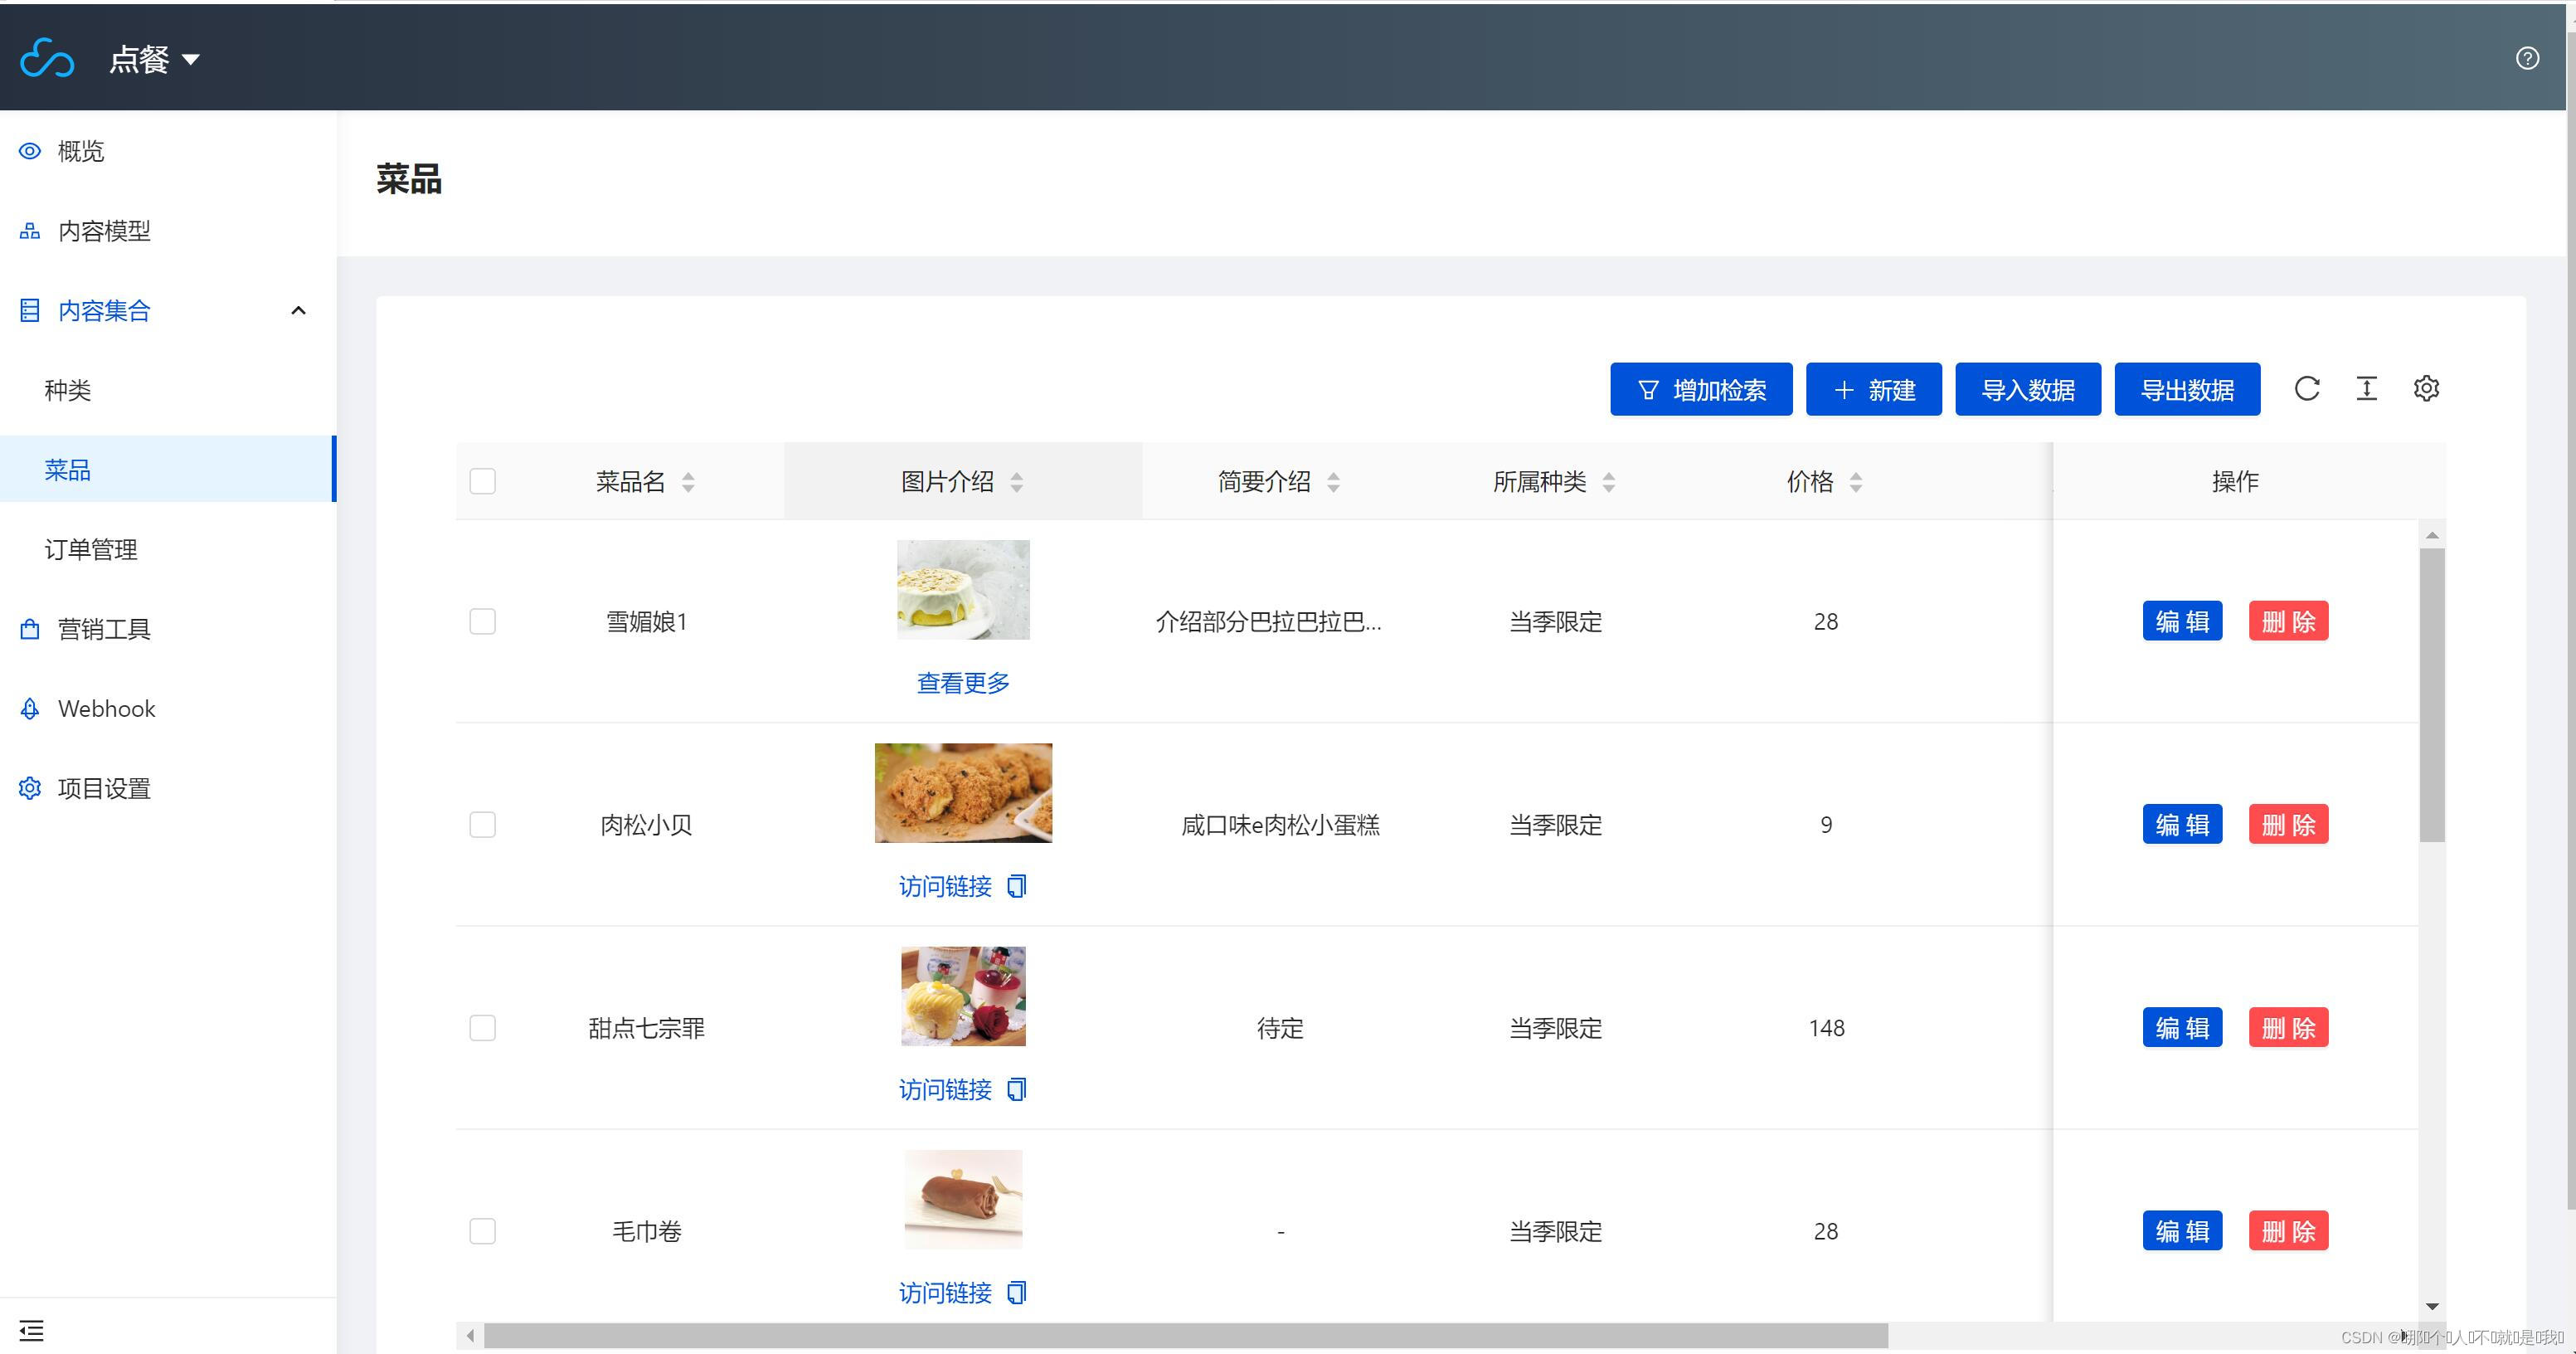This screenshot has width=2576, height=1354.
Task: Copy link icon for 毛巾卷 row
Action: pyautogui.click(x=1016, y=1293)
